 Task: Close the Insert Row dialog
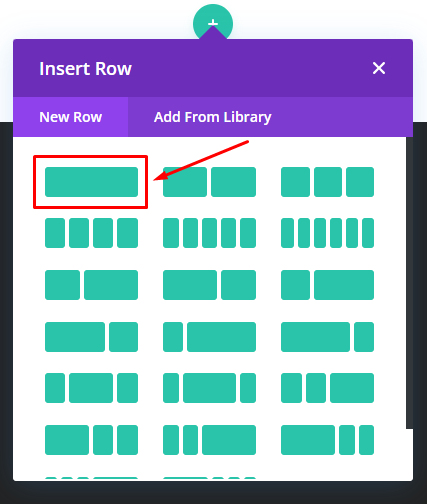coord(379,68)
